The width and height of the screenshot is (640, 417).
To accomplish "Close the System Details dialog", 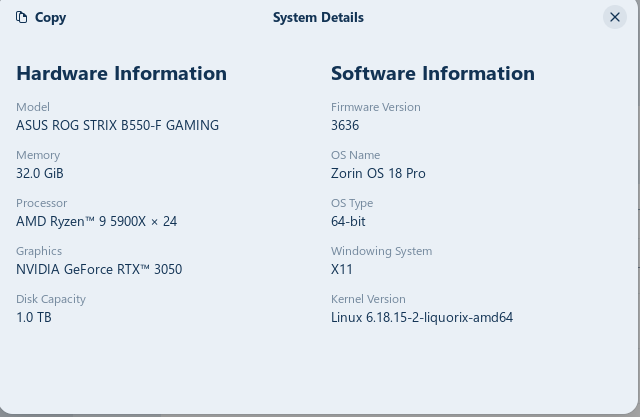I will point(615,17).
